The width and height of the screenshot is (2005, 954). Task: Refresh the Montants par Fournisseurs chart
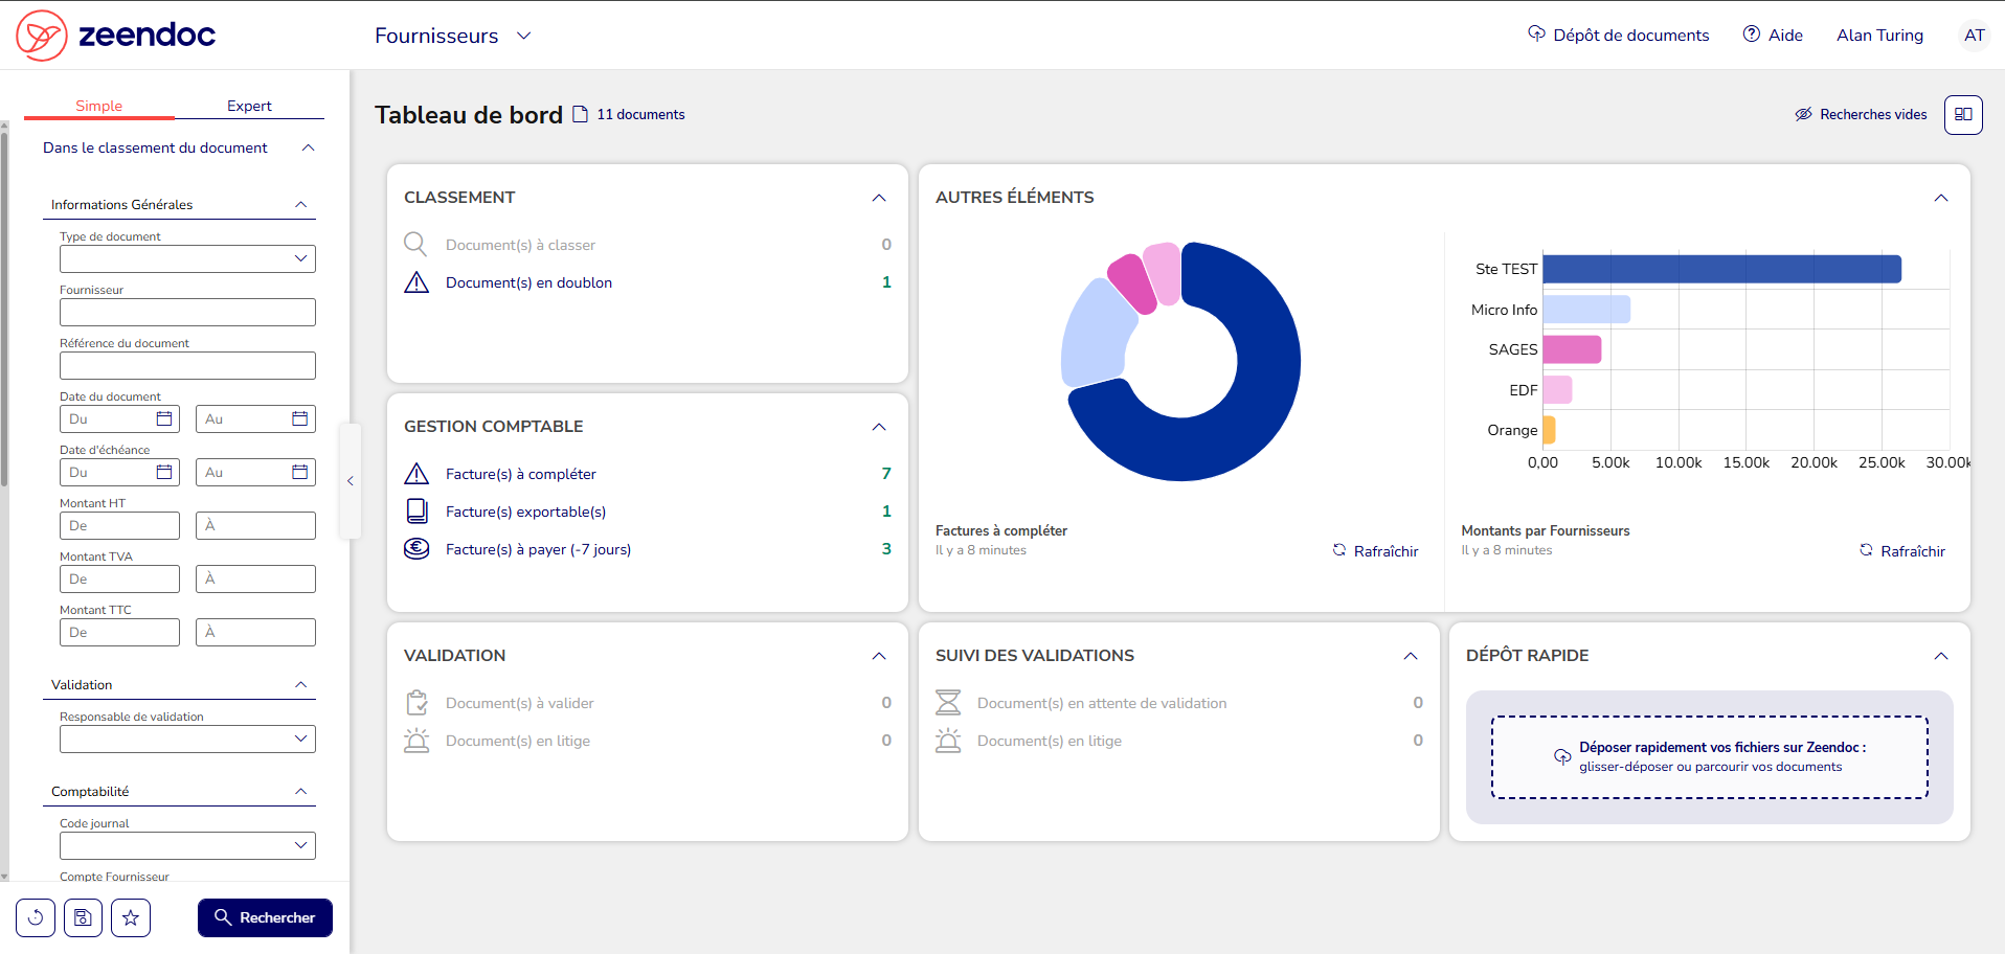pyautogui.click(x=1902, y=551)
